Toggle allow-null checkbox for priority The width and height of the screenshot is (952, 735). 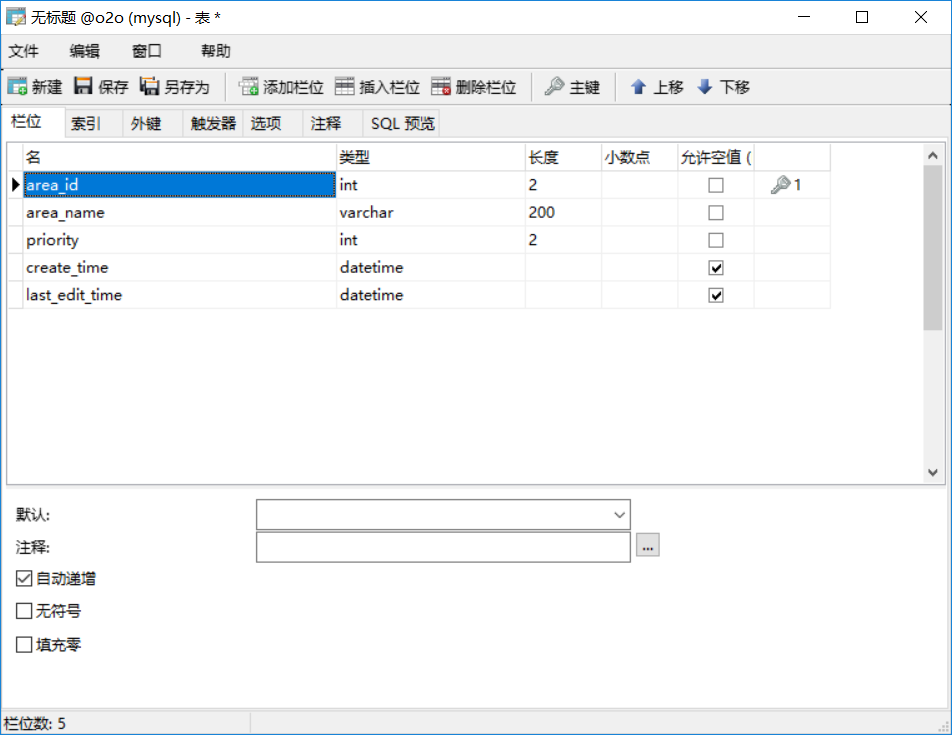716,240
